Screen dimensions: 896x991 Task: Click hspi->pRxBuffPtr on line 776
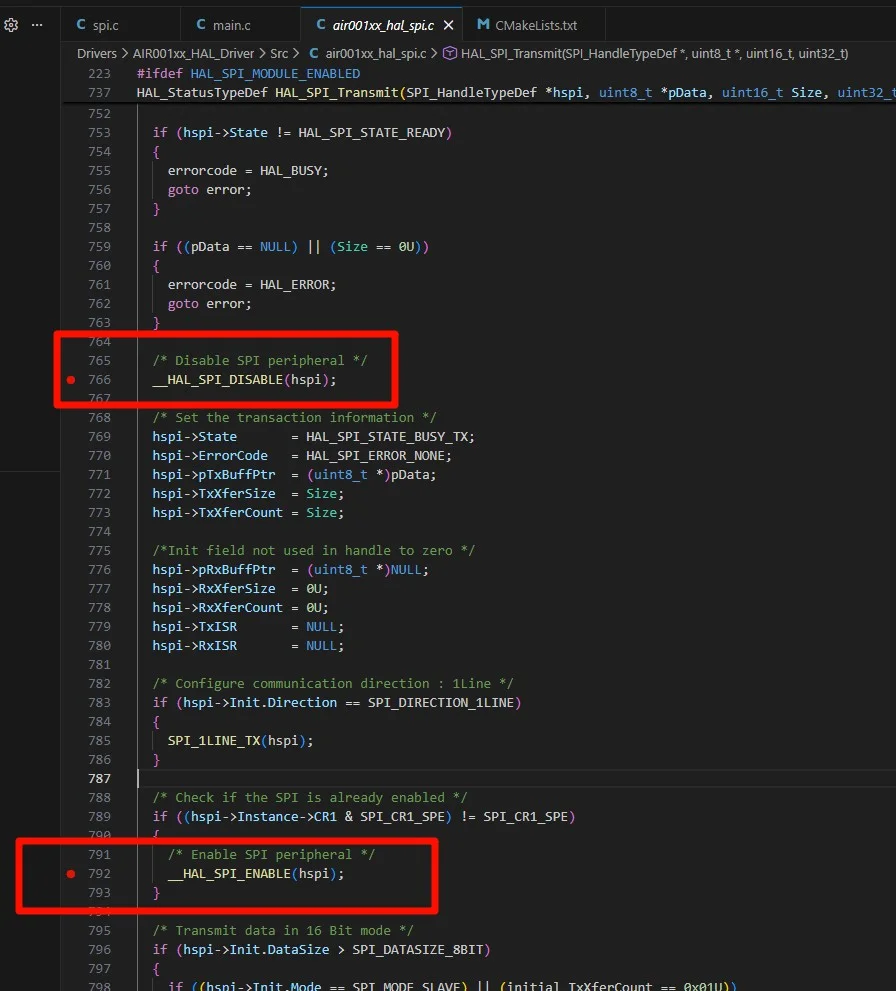point(214,569)
